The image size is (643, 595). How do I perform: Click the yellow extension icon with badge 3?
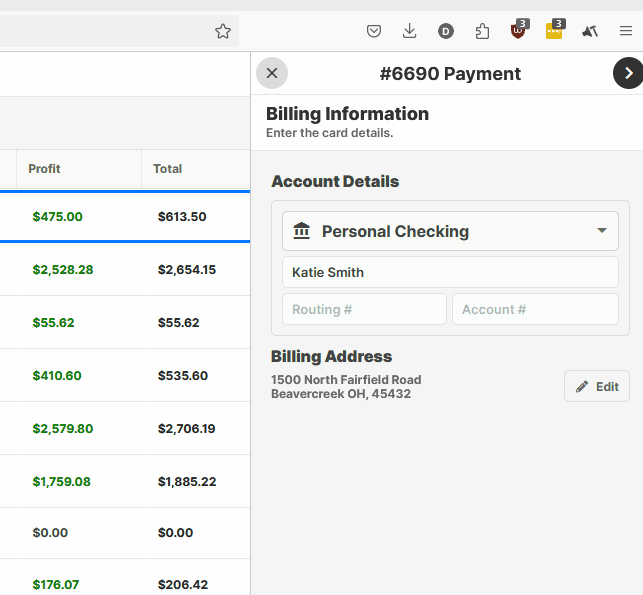pyautogui.click(x=555, y=30)
